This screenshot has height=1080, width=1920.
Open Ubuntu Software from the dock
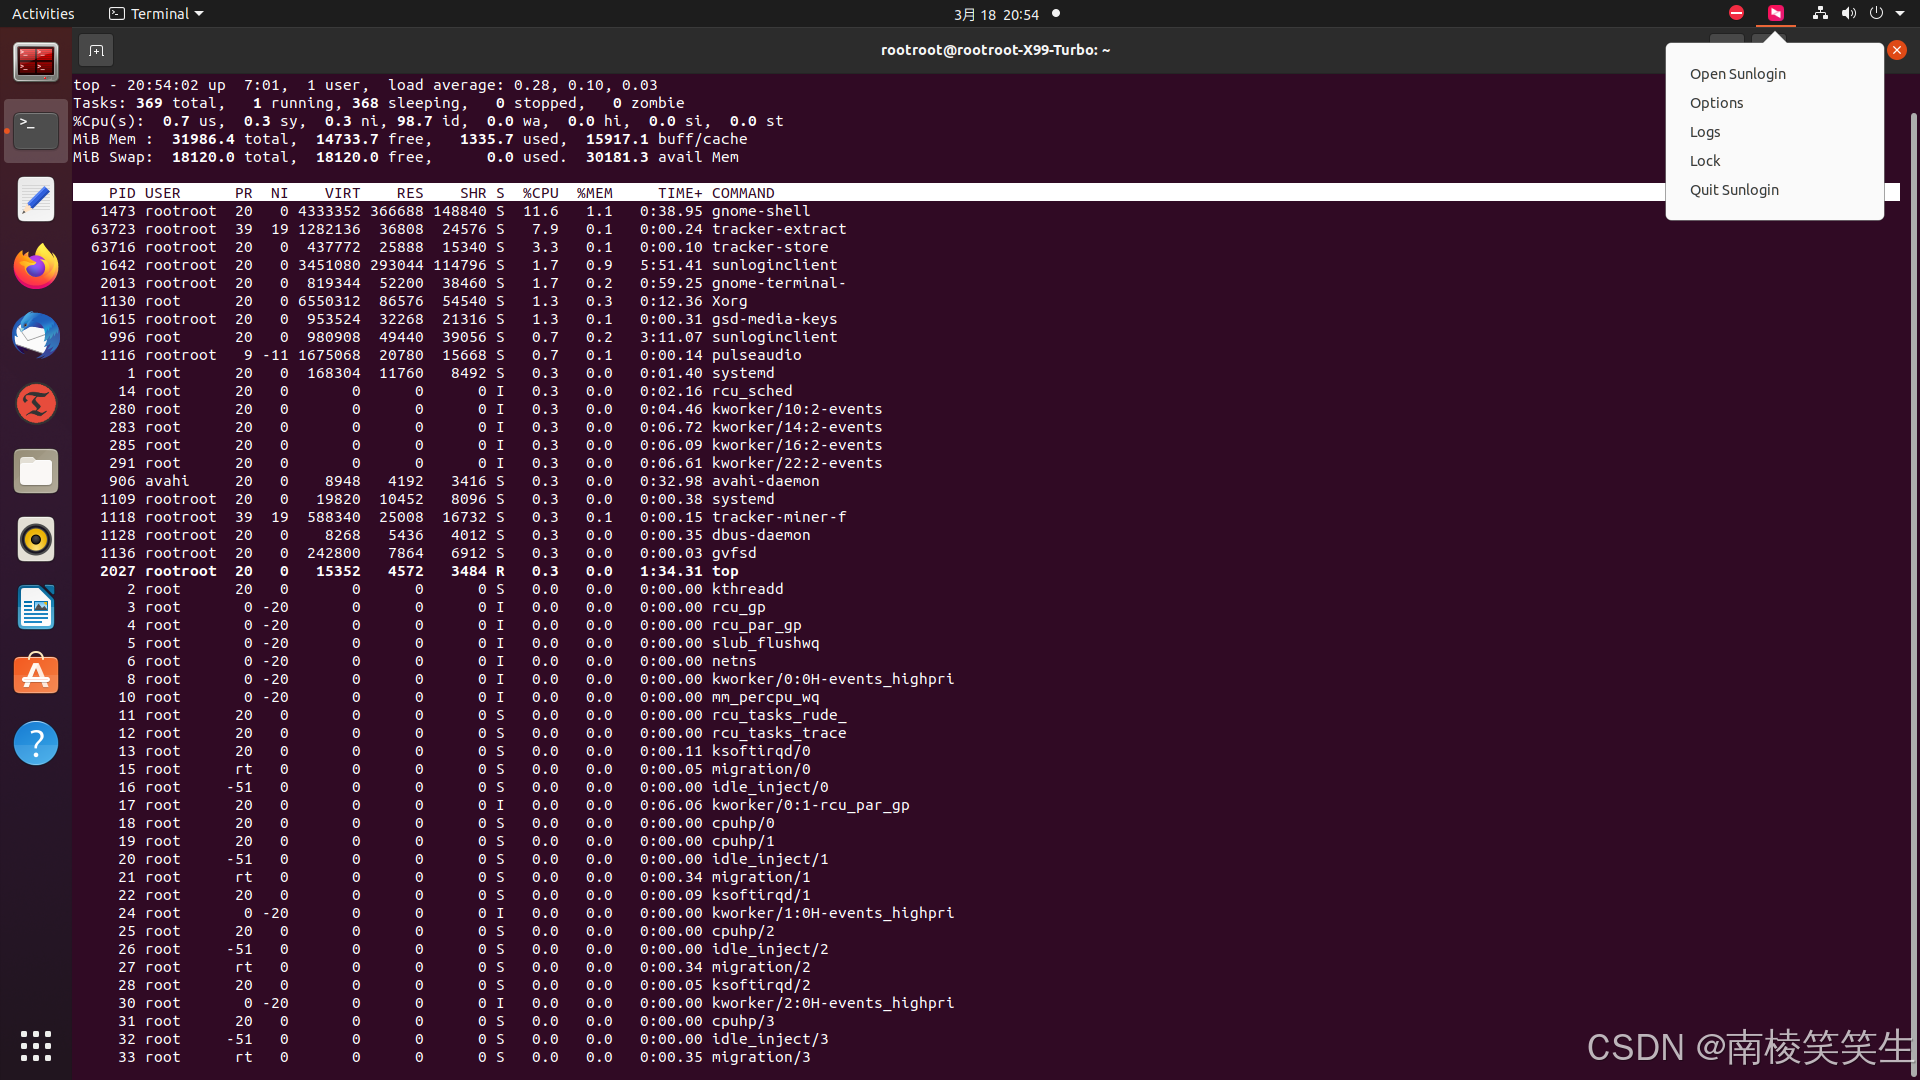[36, 675]
